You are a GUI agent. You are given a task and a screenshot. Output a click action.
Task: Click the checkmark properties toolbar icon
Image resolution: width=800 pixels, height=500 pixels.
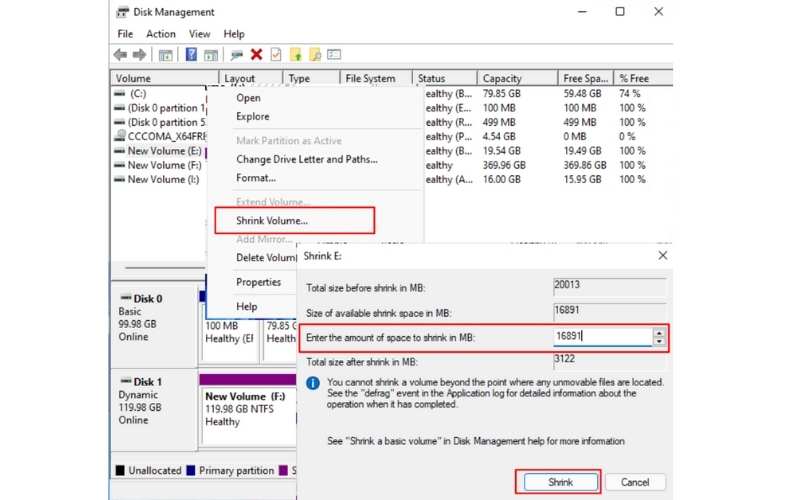[x=276, y=55]
